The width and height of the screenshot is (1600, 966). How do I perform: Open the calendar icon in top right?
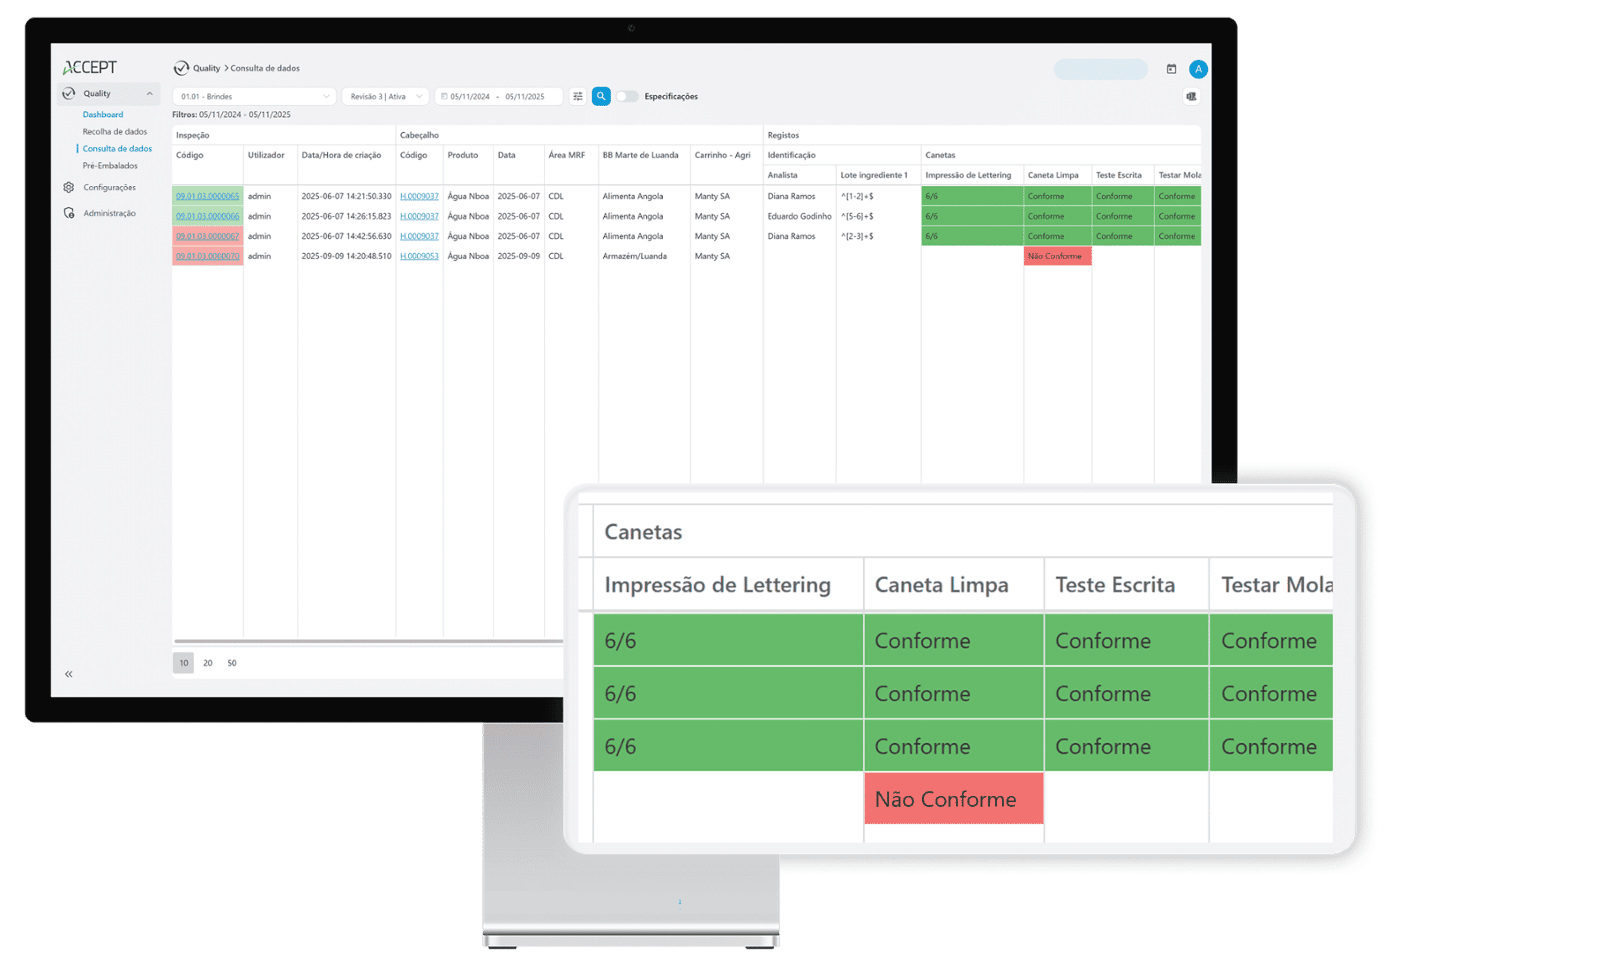pyautogui.click(x=1171, y=68)
